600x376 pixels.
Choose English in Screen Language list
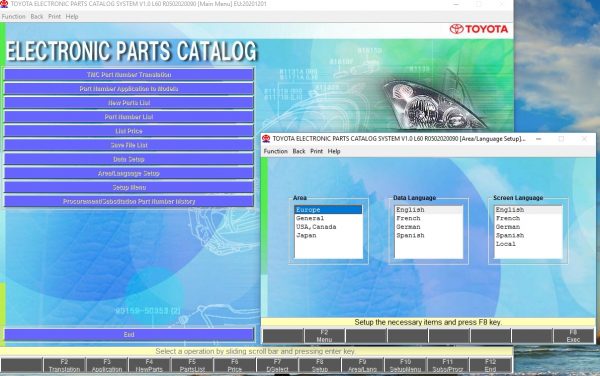point(528,210)
